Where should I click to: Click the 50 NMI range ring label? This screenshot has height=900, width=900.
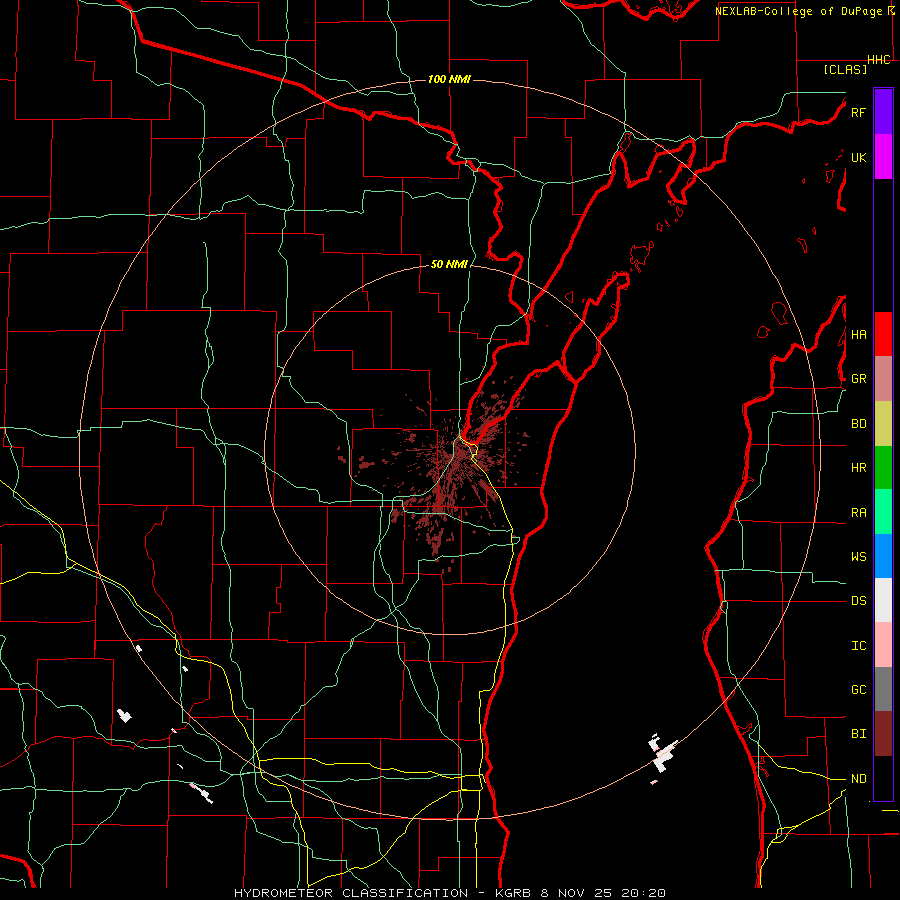(449, 265)
